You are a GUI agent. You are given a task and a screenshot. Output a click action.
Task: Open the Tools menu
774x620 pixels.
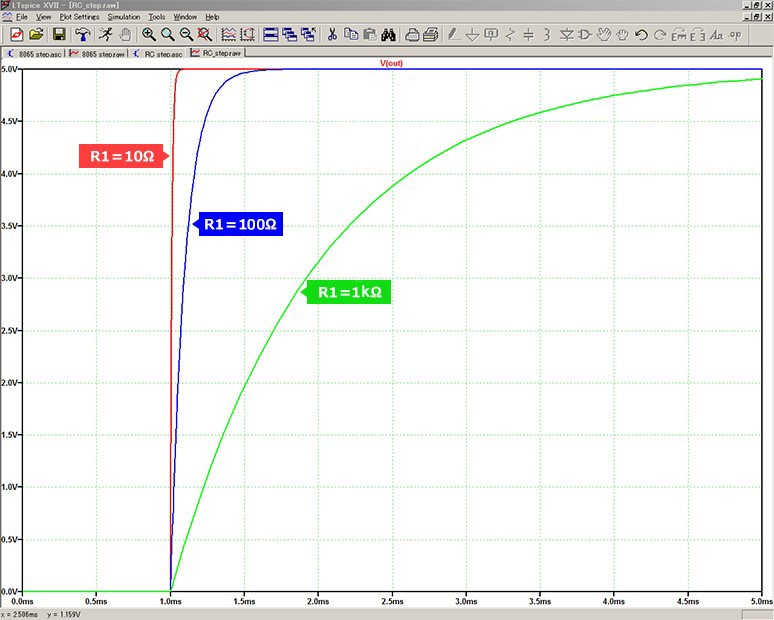[157, 17]
